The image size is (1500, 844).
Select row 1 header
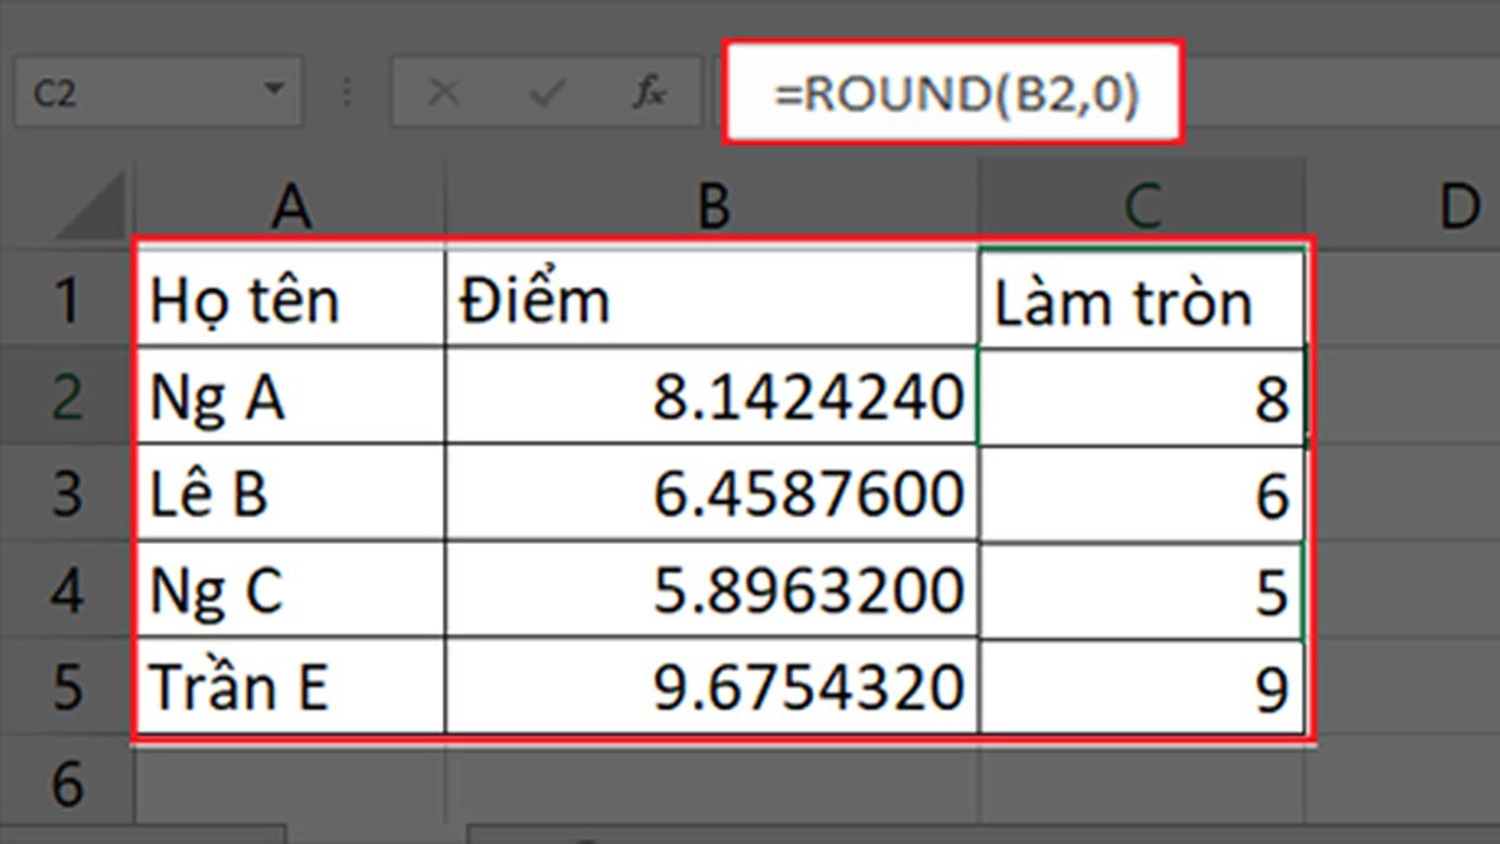pyautogui.click(x=67, y=298)
